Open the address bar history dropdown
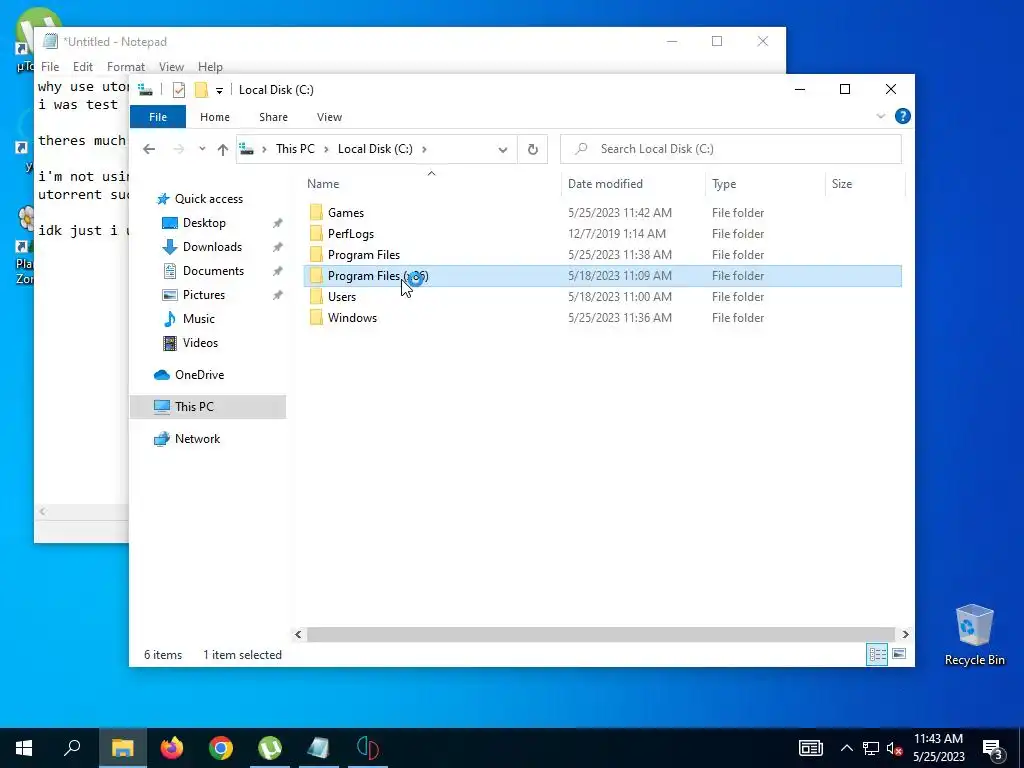The image size is (1024, 768). [503, 149]
